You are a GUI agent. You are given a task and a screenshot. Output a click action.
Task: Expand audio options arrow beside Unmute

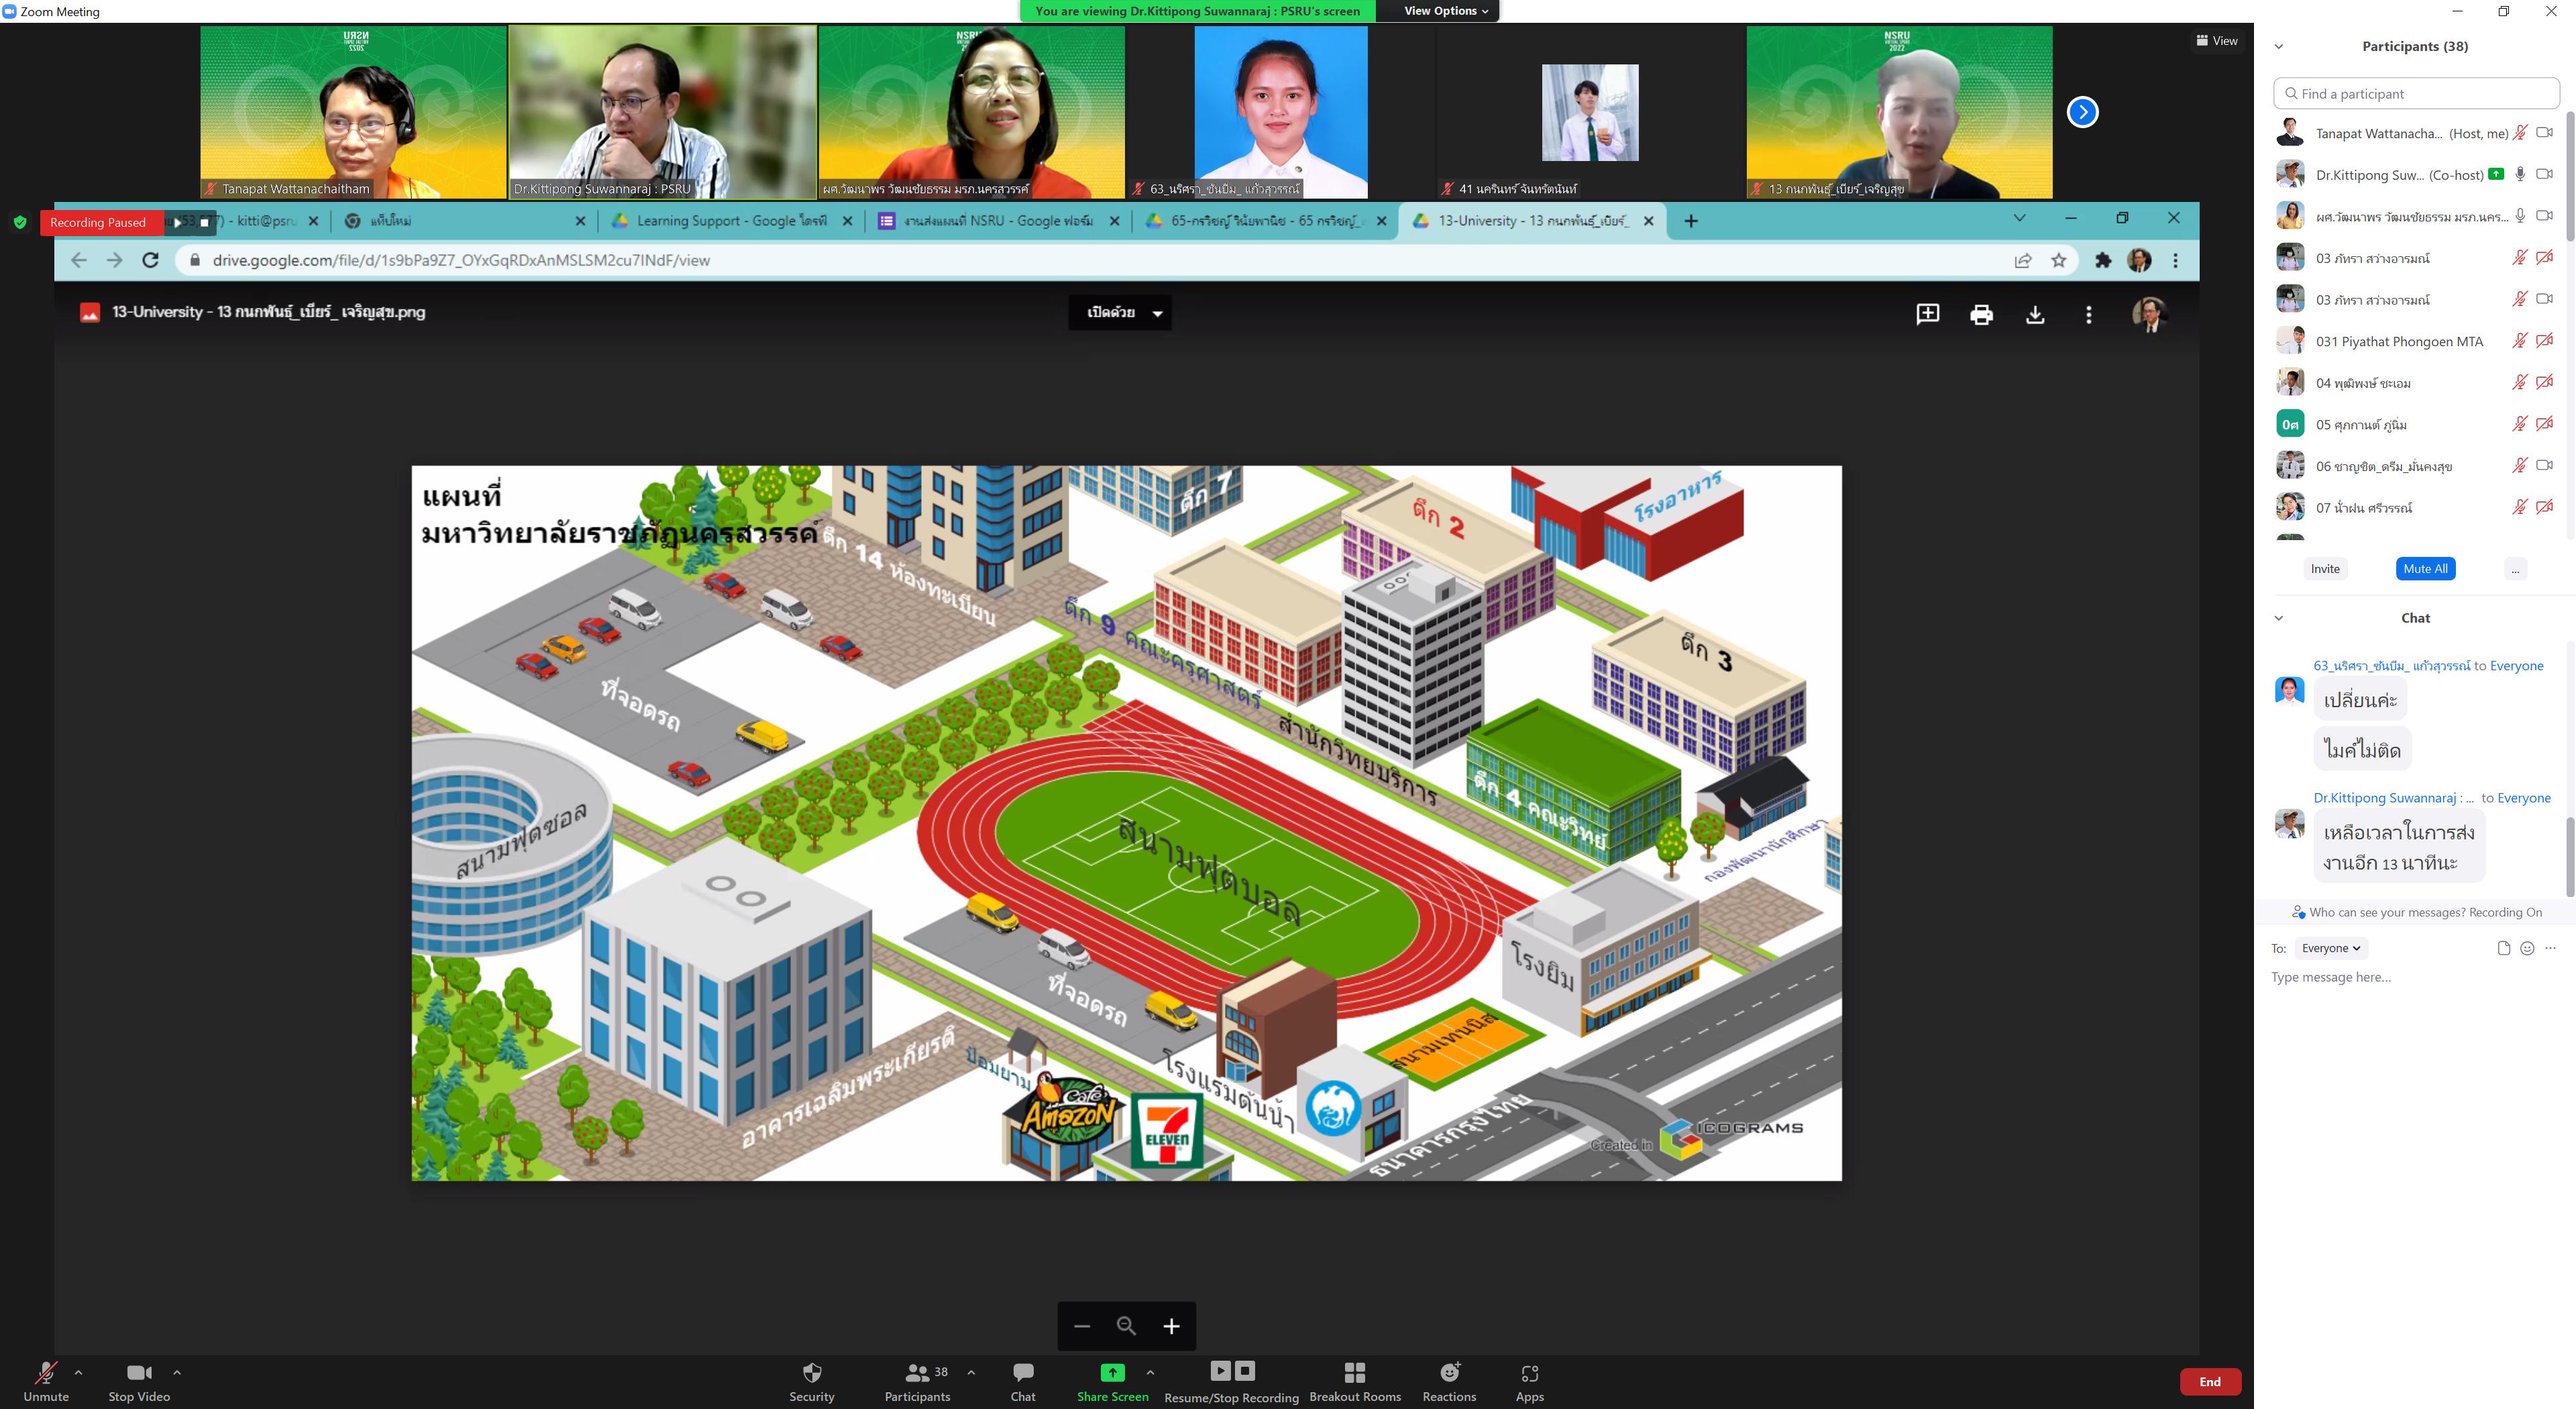[78, 1372]
